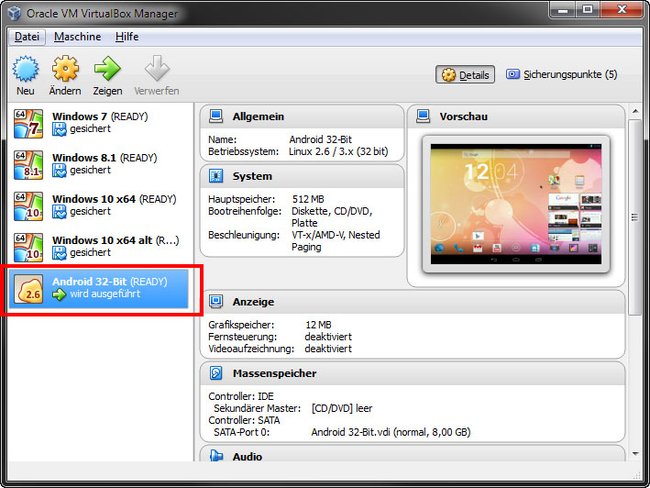Select the Windows 7 (READY) machine entry
Screen dimensions: 650x488
pyautogui.click(x=99, y=124)
